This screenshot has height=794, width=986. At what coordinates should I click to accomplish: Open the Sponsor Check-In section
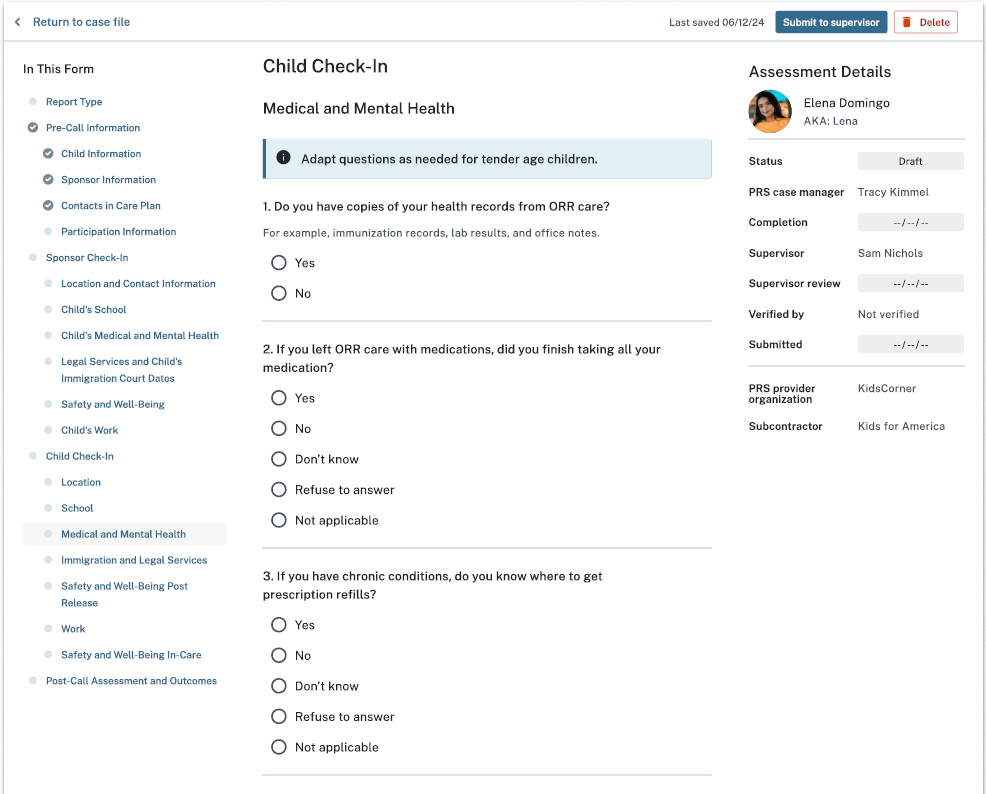point(87,258)
